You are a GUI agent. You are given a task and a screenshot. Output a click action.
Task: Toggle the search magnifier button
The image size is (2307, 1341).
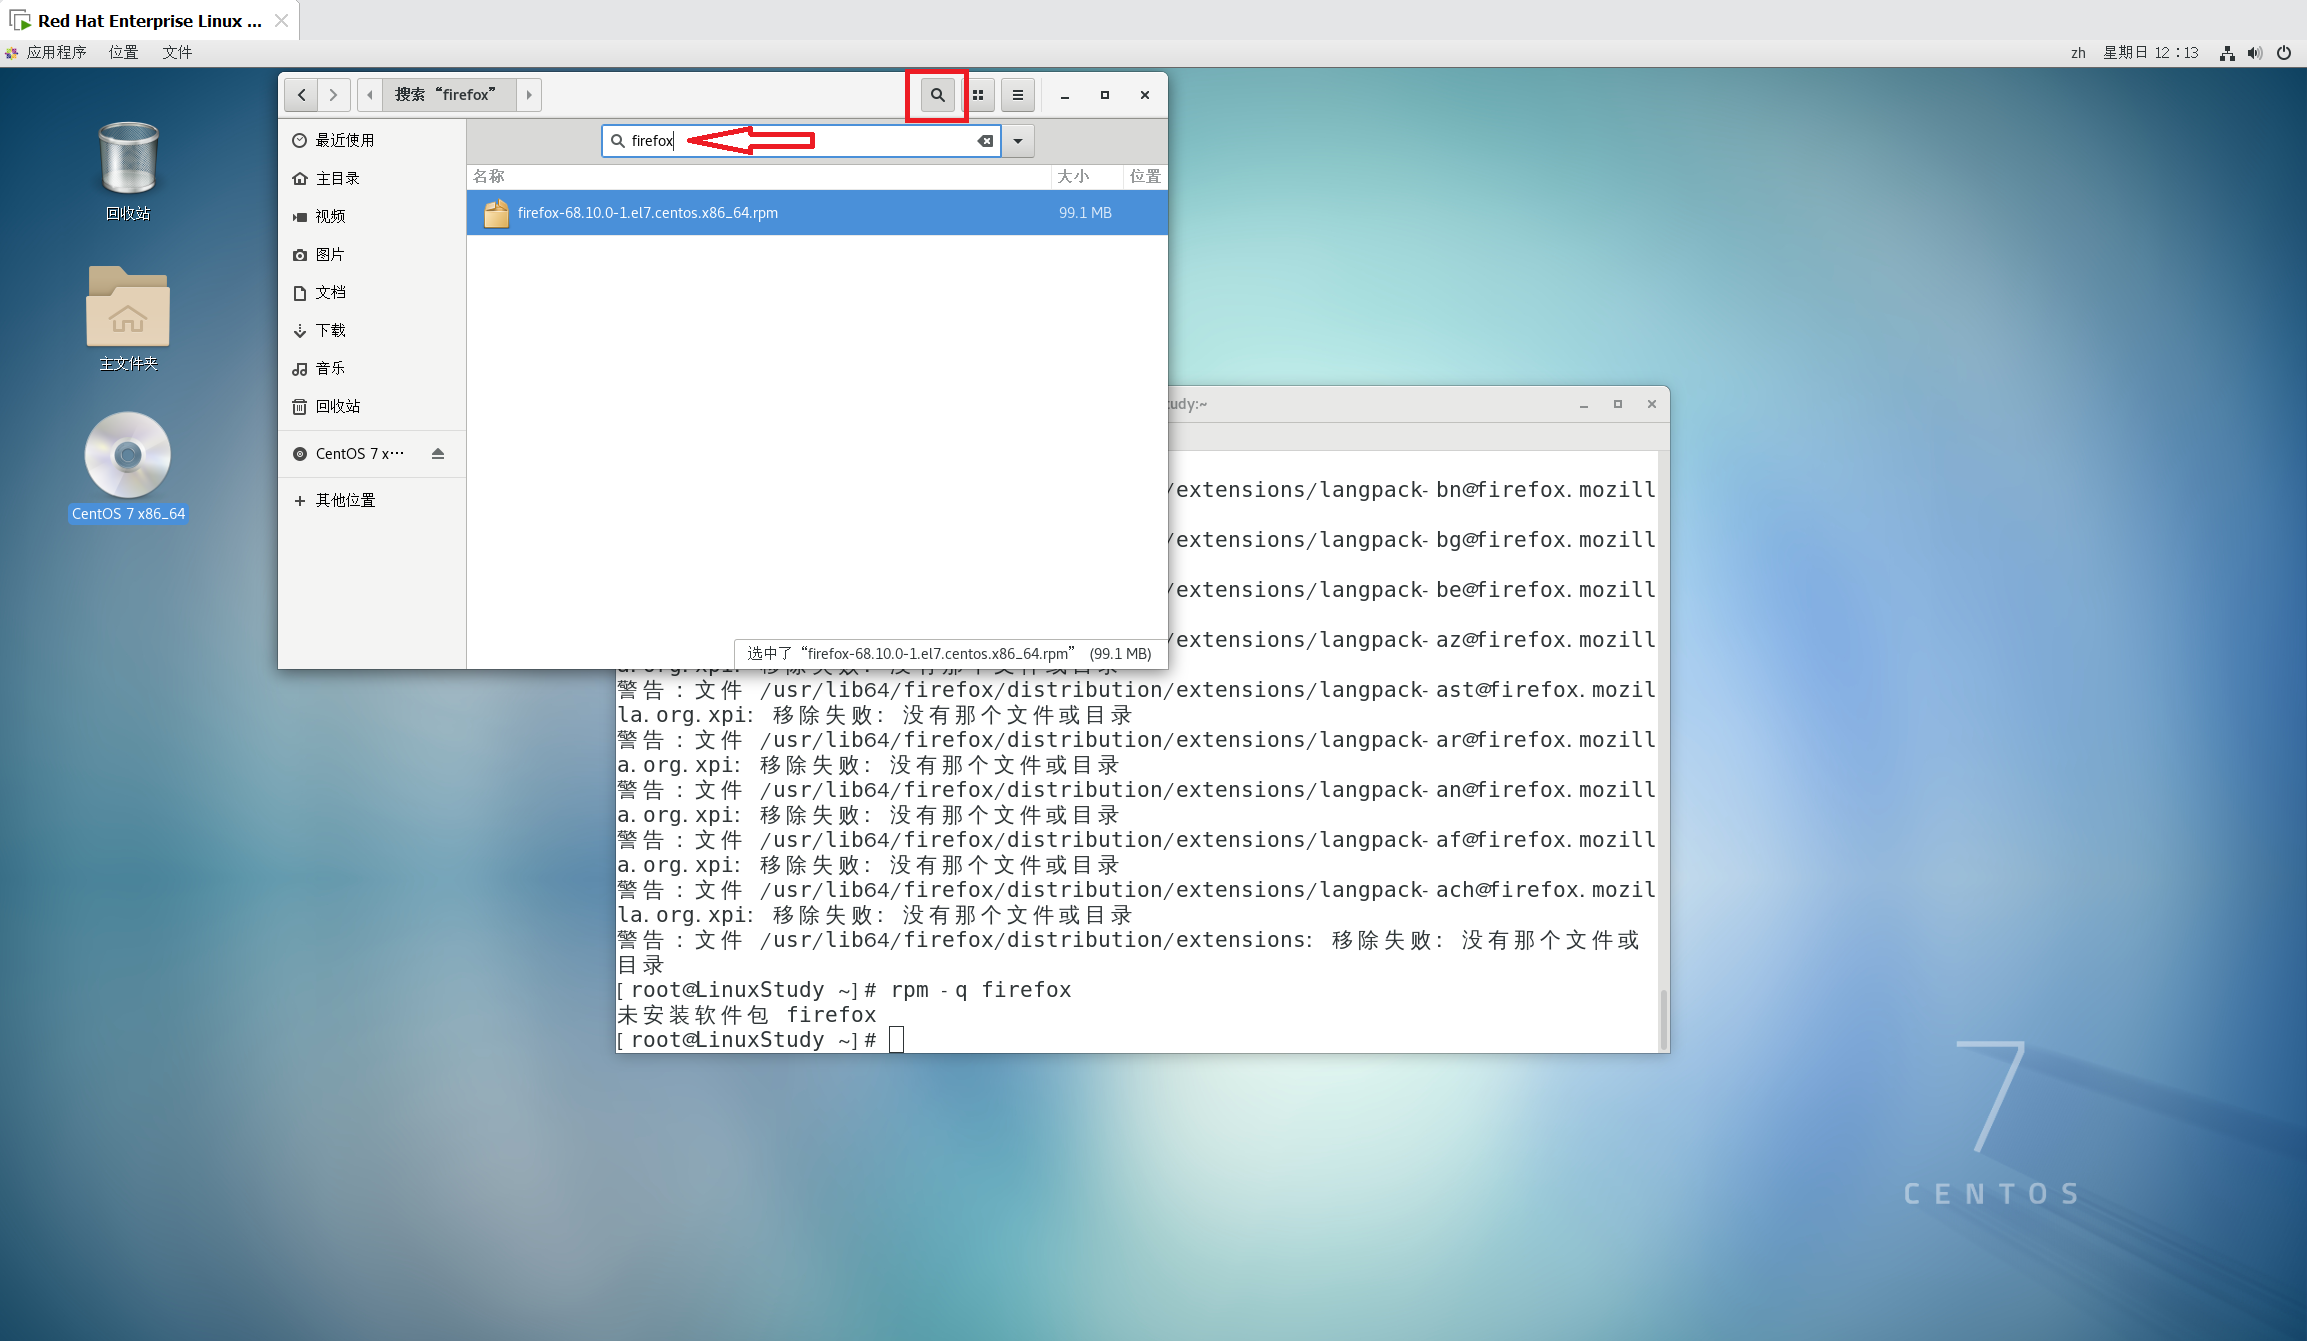coord(937,95)
